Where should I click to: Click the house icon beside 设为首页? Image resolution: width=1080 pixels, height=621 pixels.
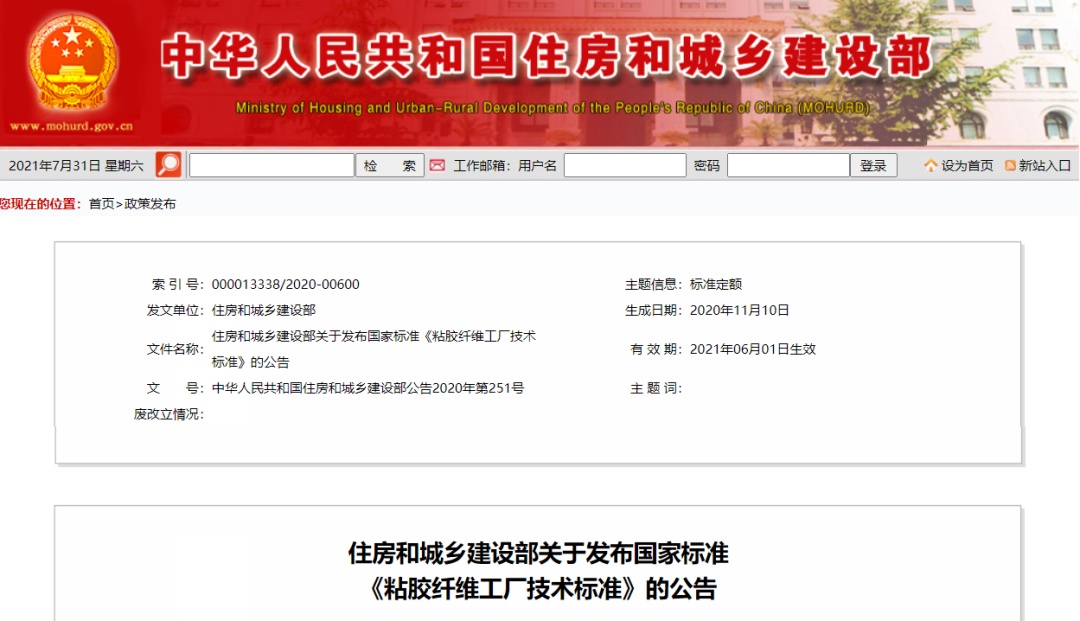pos(931,166)
